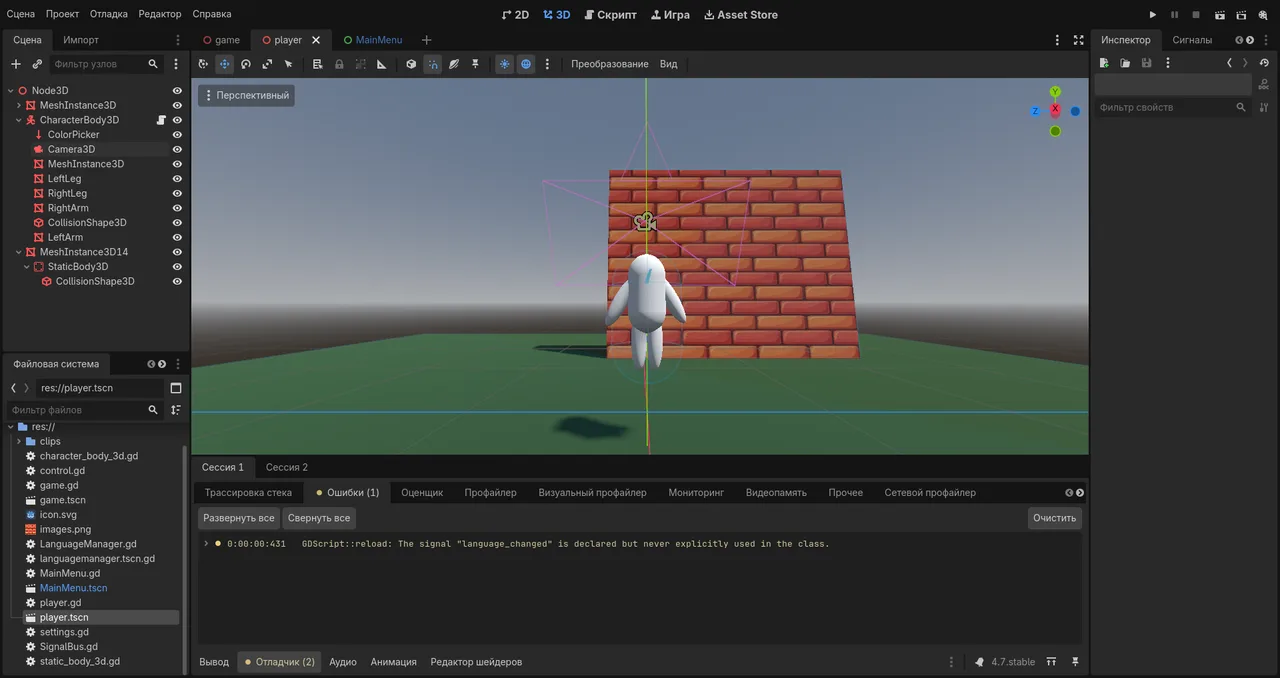The image size is (1280, 678).
Task: Open the Перспективный viewport dropdown menu
Action: pos(246,96)
